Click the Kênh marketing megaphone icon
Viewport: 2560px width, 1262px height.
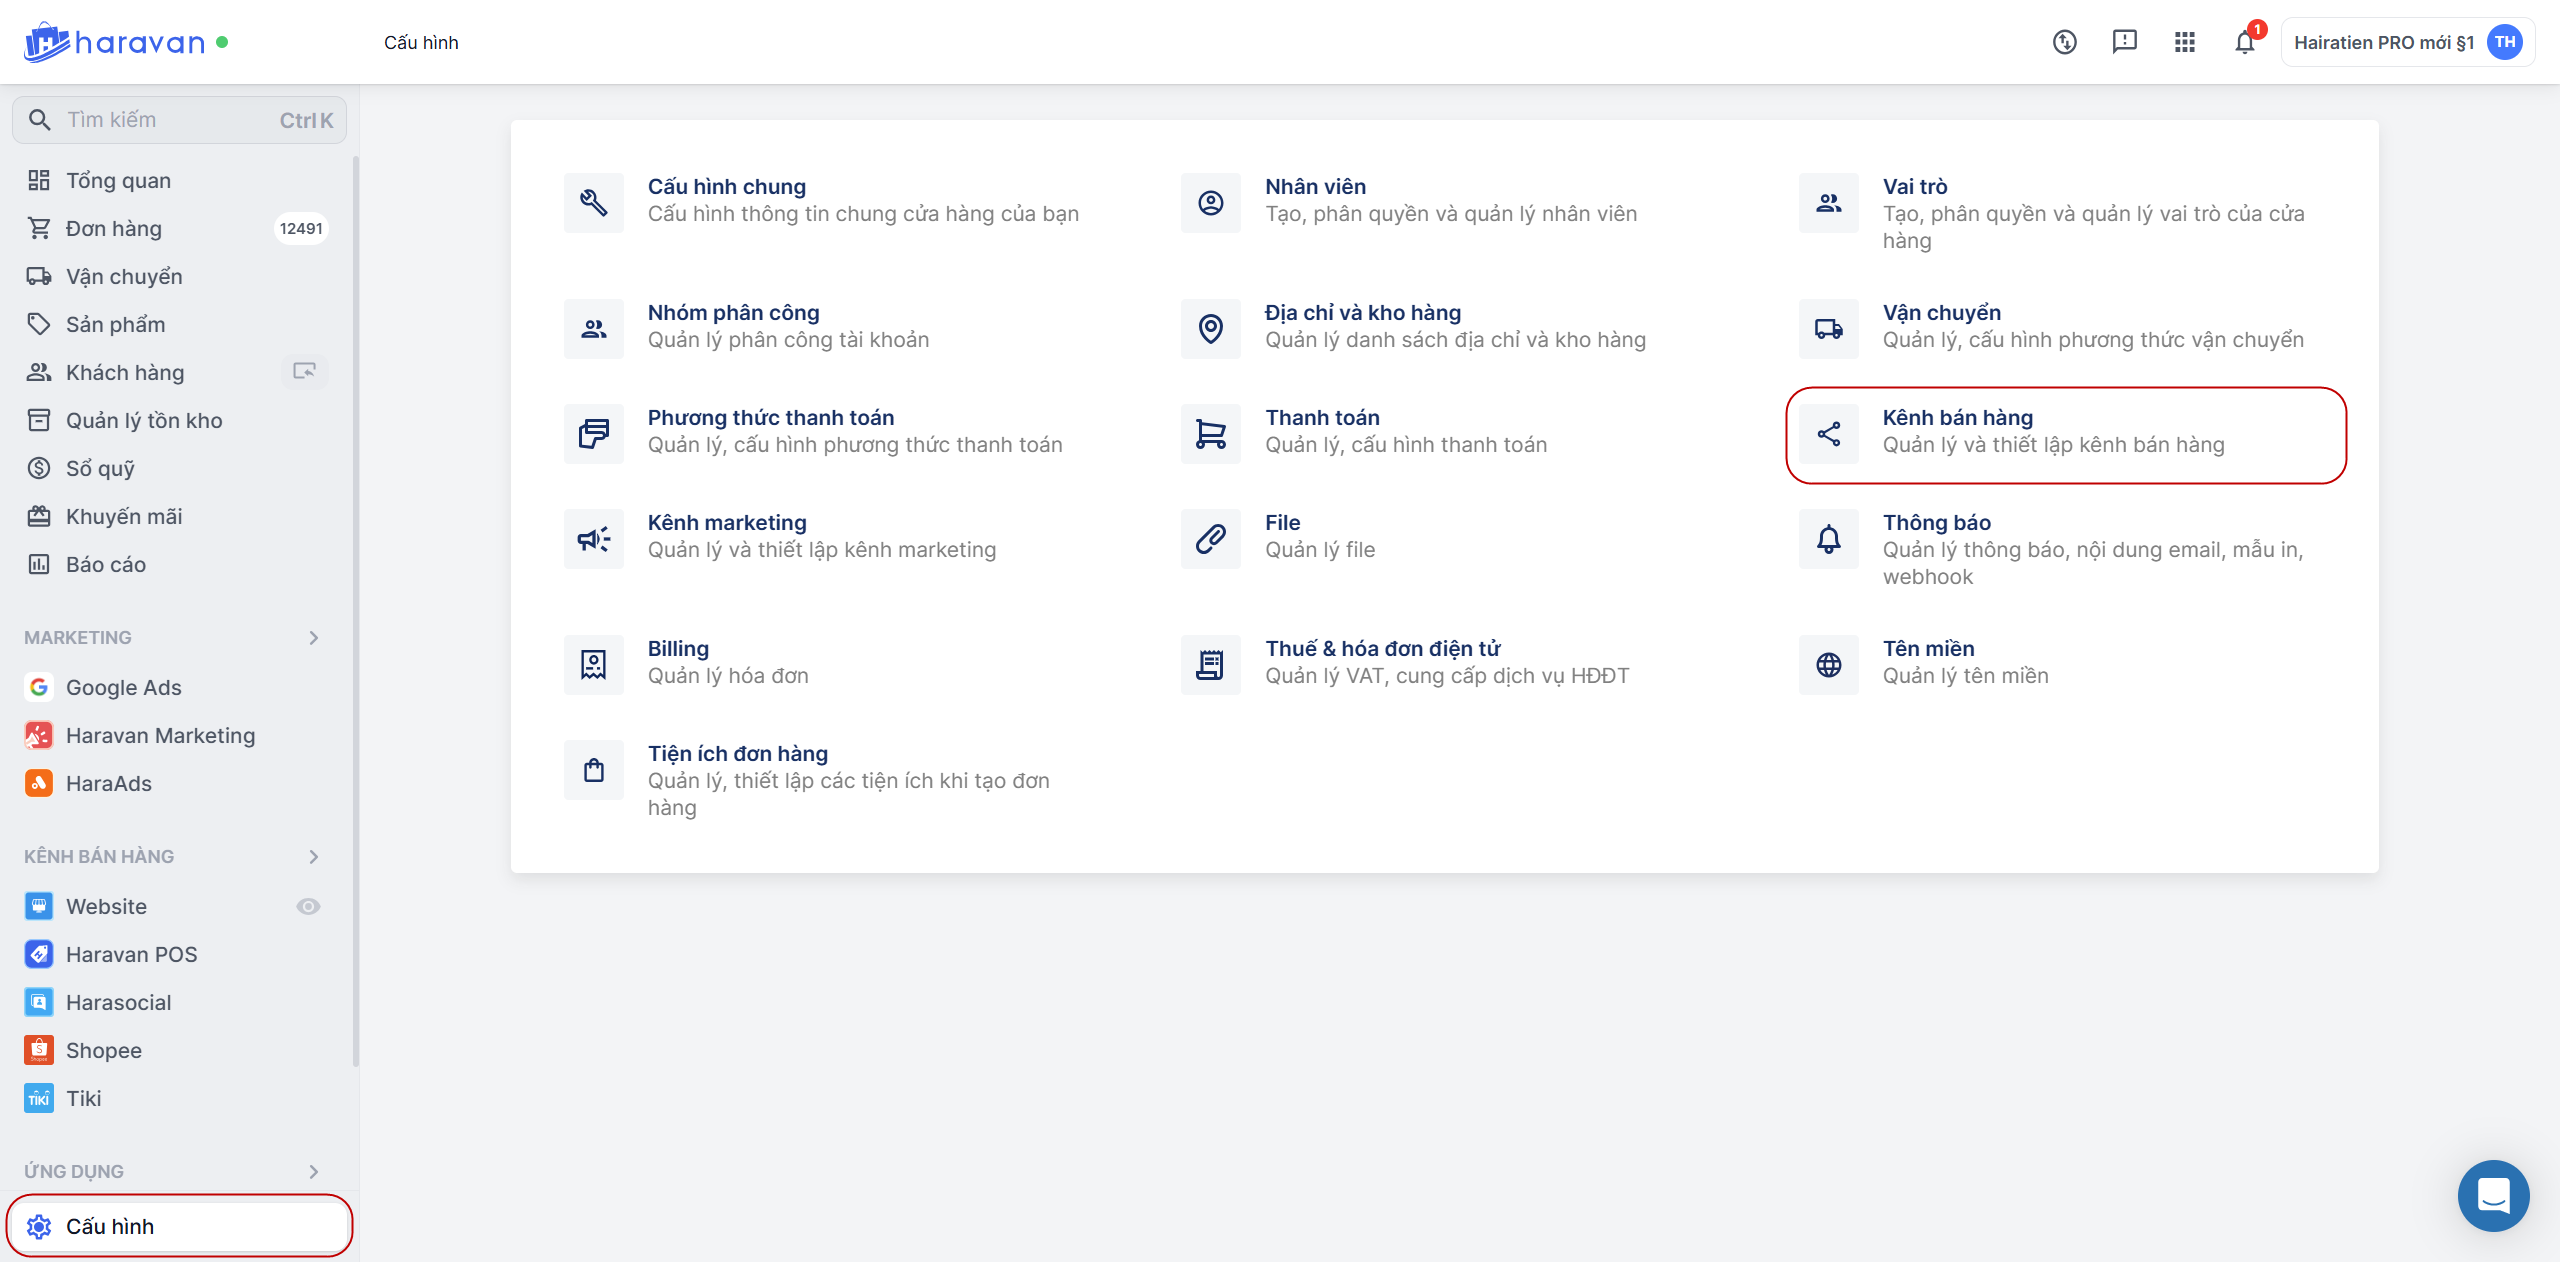pyautogui.click(x=594, y=539)
